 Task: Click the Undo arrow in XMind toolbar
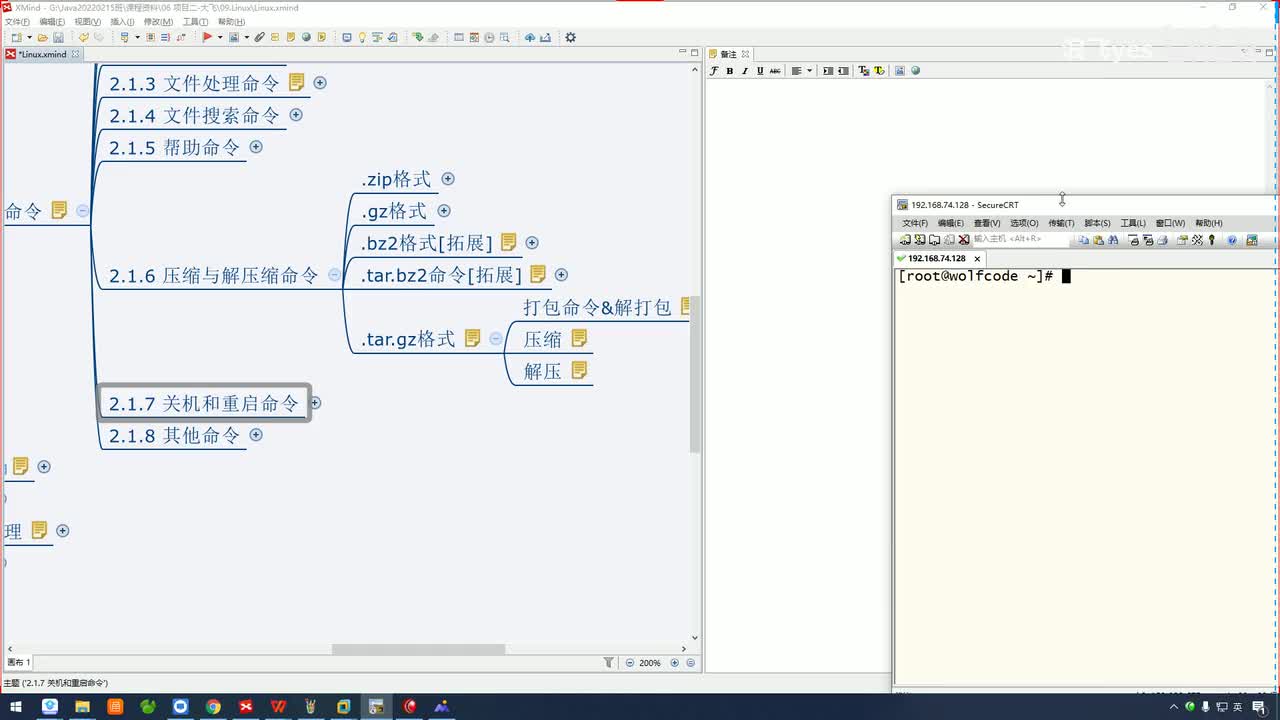84,37
